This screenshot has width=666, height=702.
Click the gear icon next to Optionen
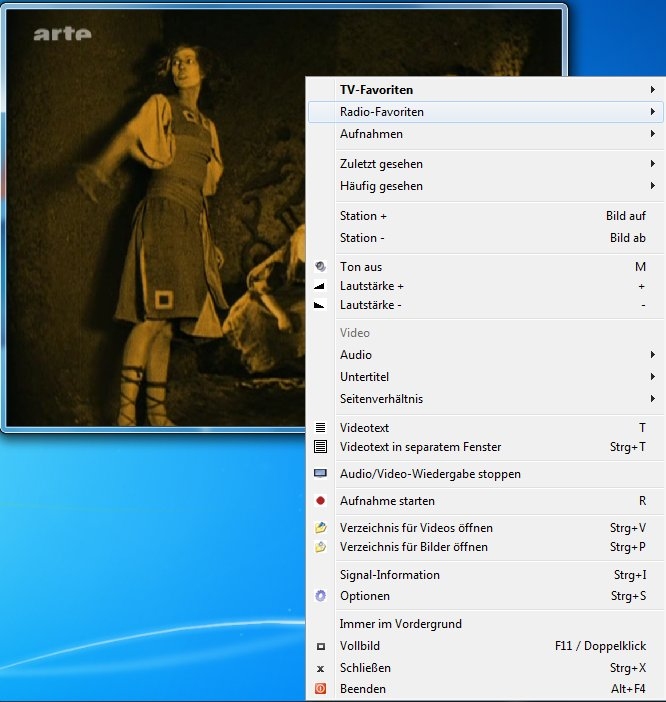(x=320, y=596)
